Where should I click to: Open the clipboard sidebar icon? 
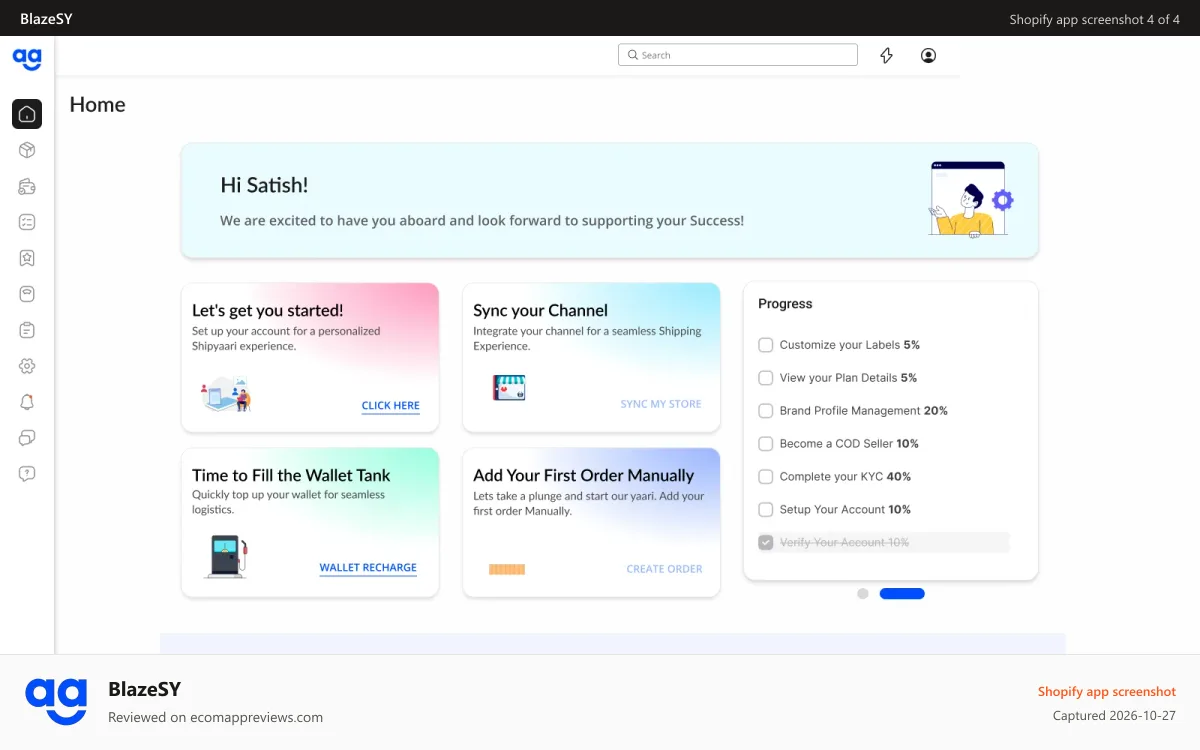(27, 330)
